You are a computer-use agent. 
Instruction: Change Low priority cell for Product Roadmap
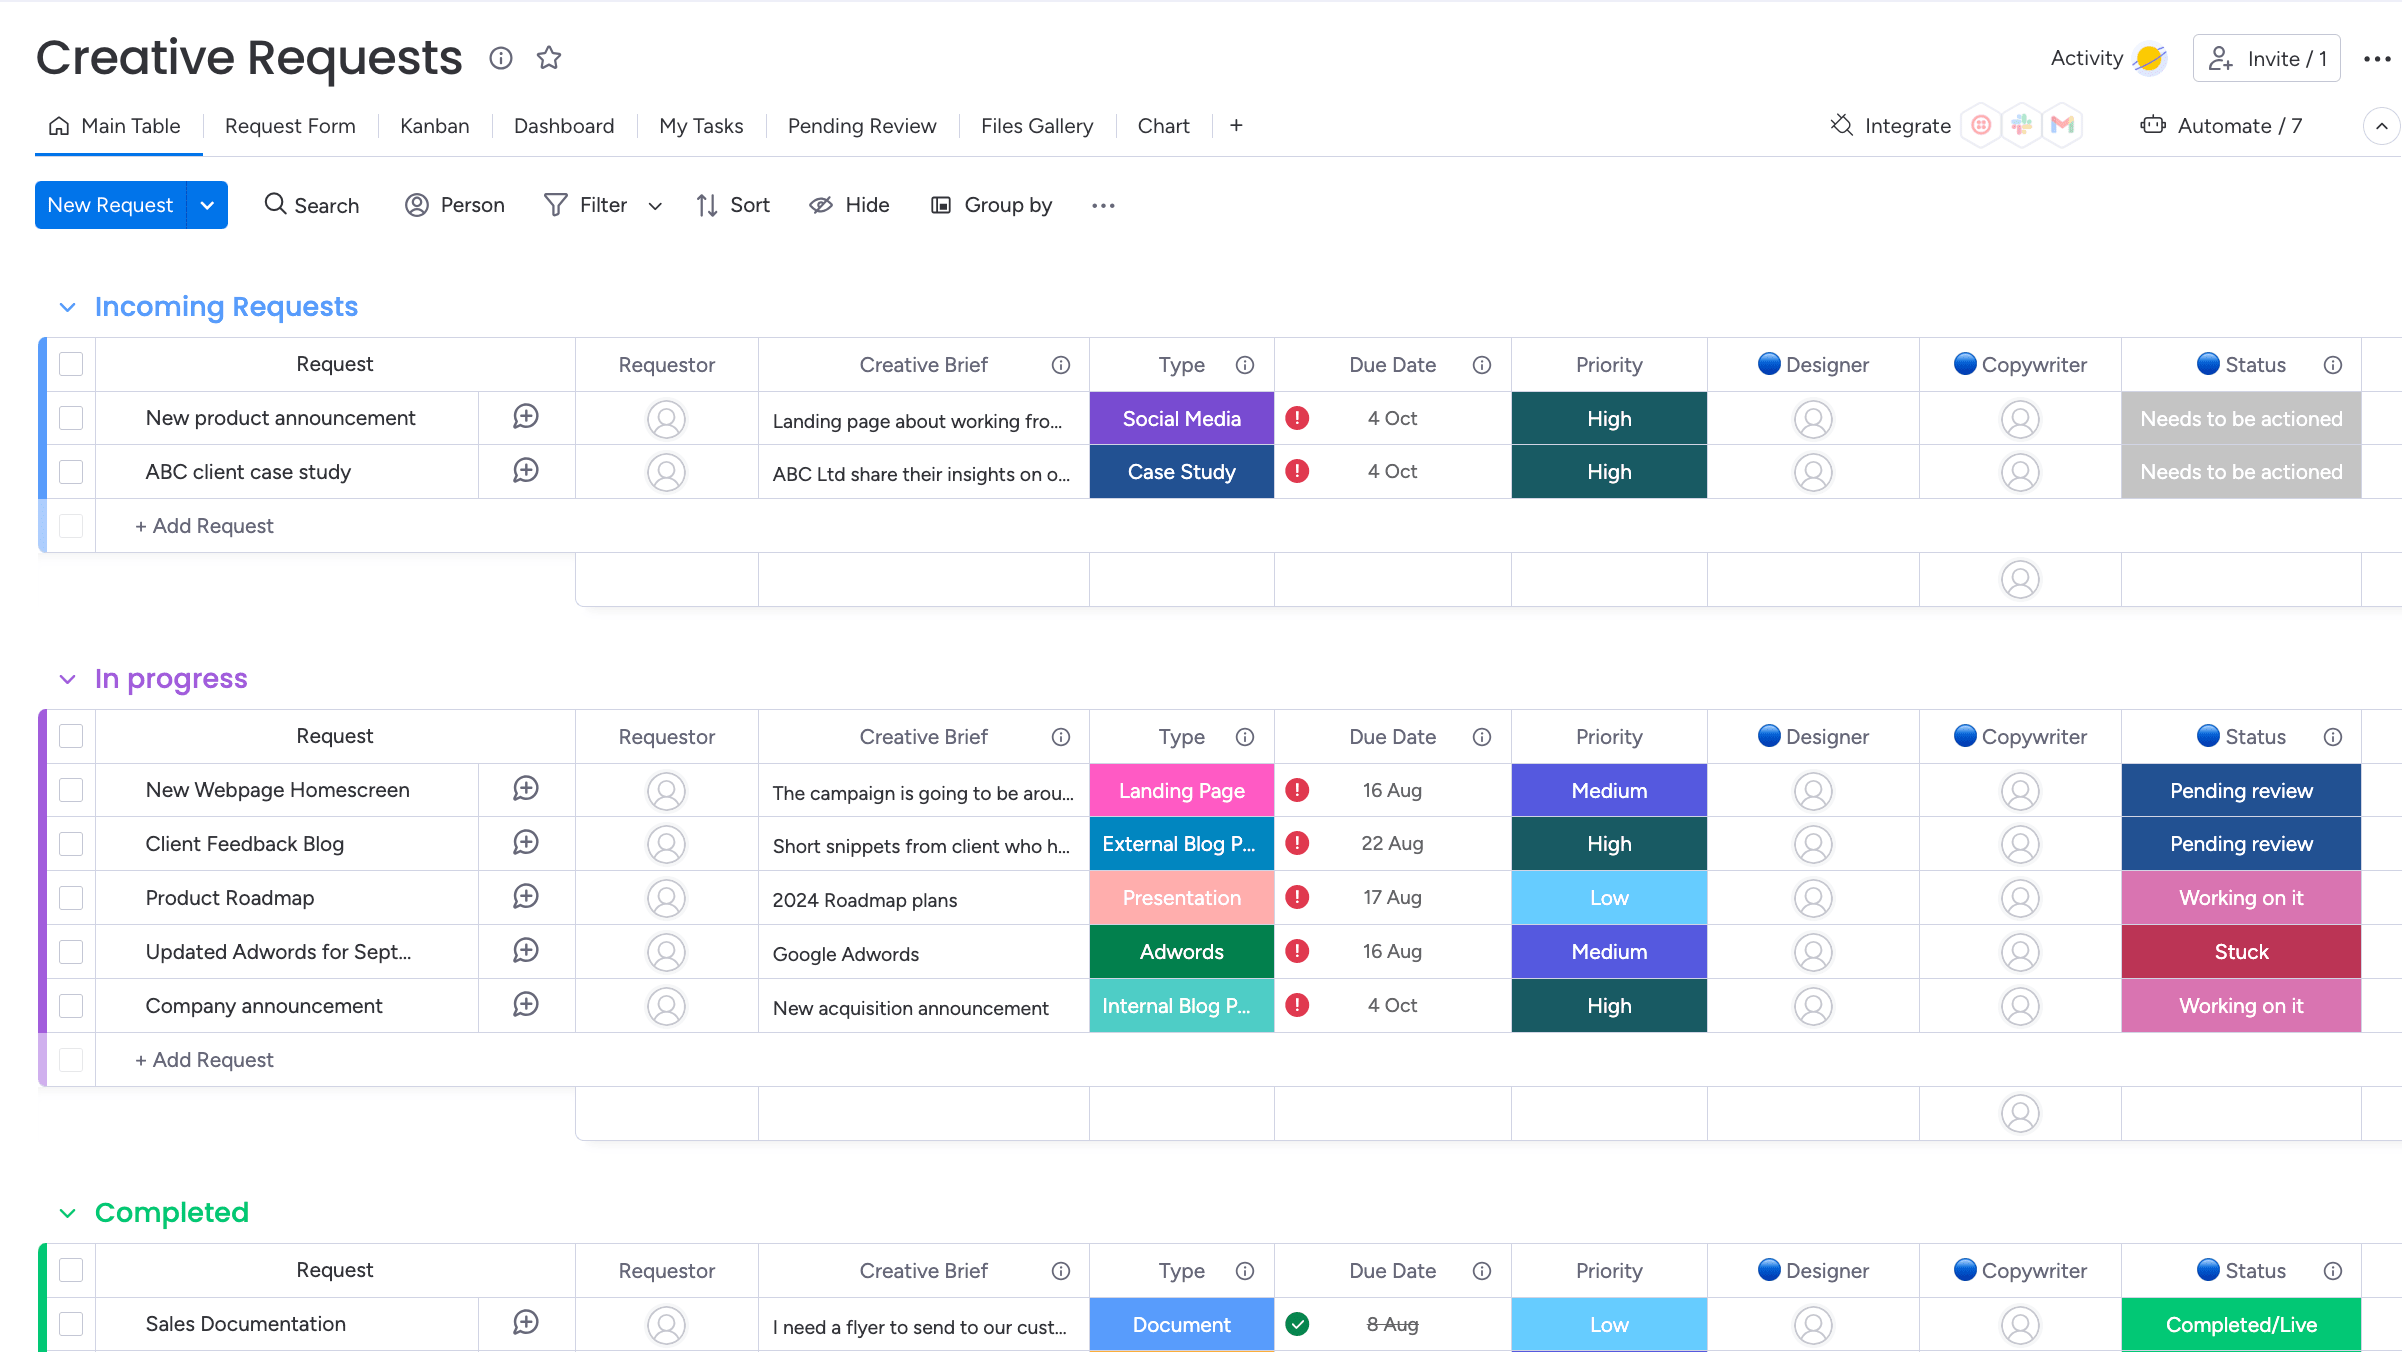click(1609, 898)
